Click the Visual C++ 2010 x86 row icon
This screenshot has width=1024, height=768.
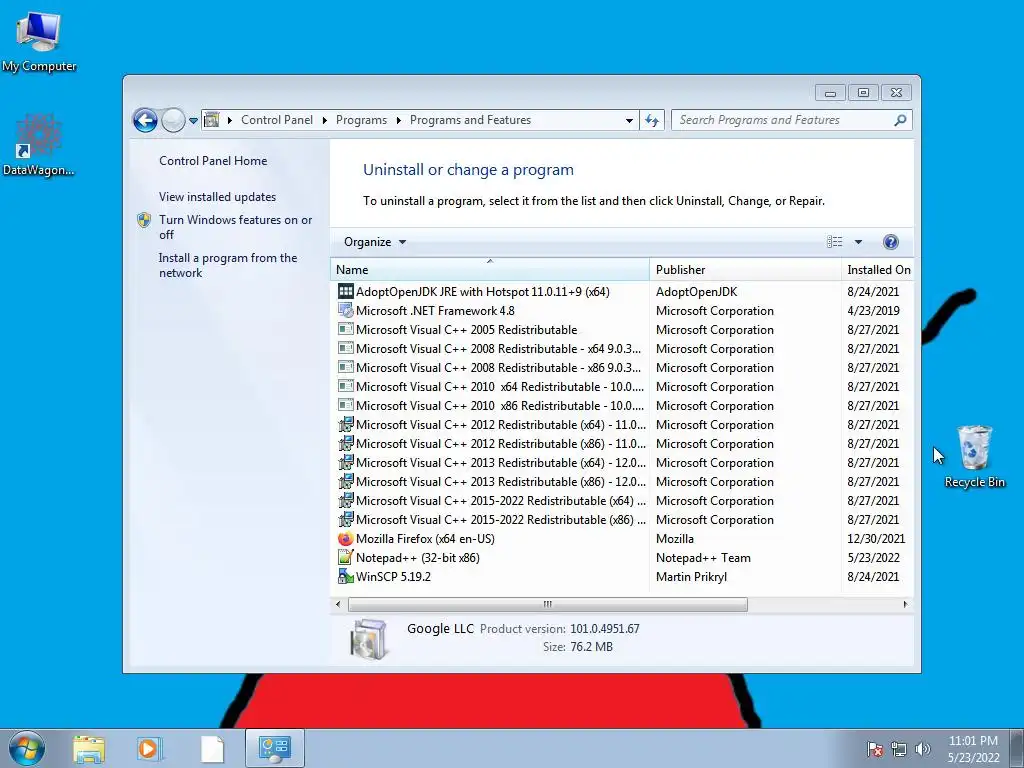(345, 405)
